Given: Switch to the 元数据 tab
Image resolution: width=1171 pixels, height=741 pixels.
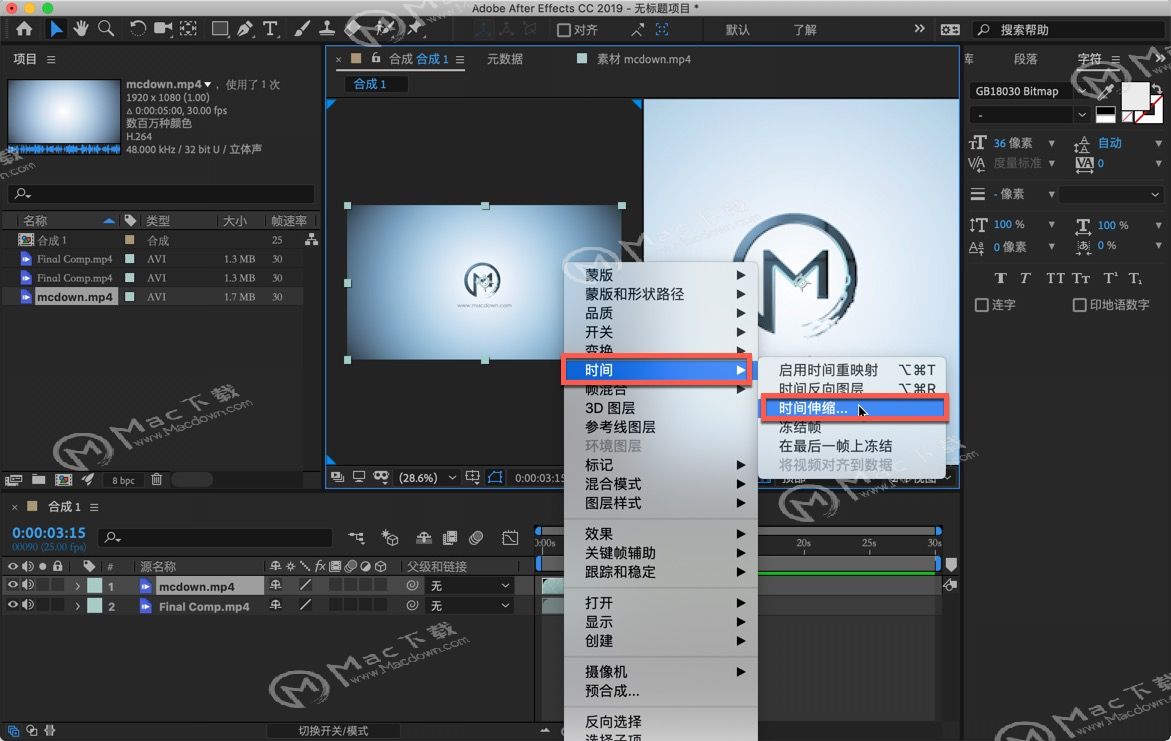Looking at the screenshot, I should pyautogui.click(x=505, y=59).
